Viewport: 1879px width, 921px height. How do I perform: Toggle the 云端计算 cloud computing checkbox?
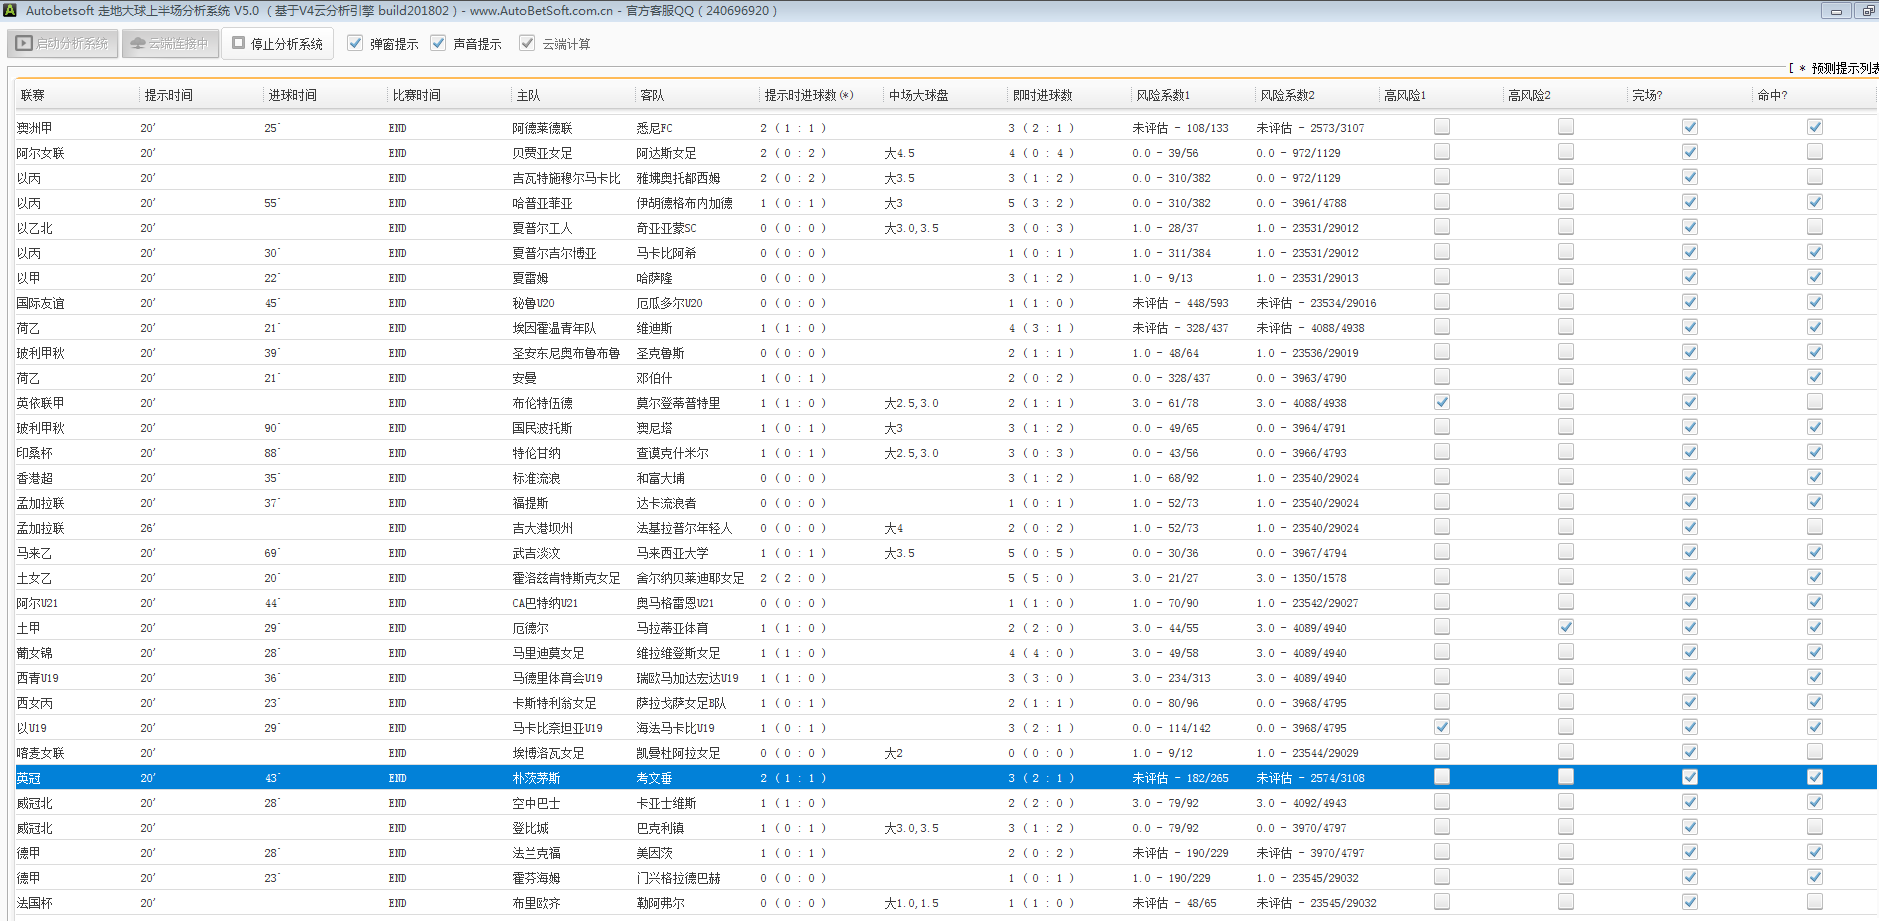pyautogui.click(x=527, y=43)
